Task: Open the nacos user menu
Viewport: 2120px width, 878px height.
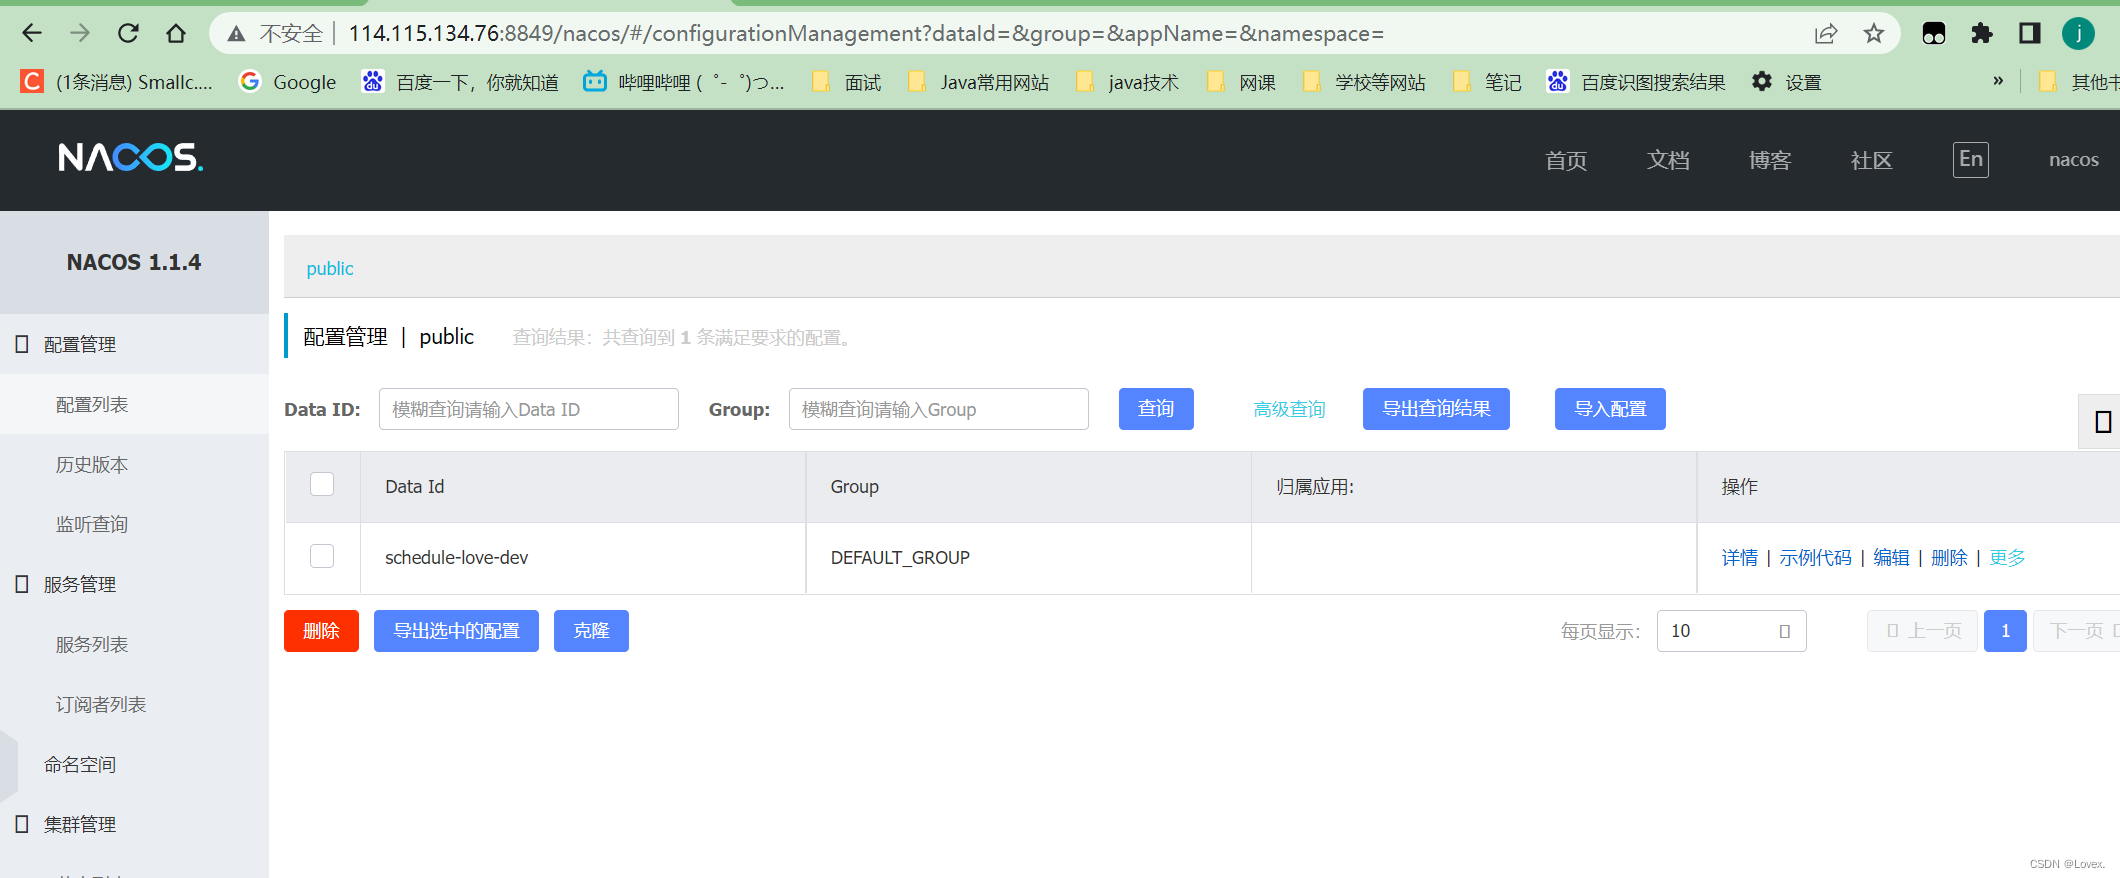Action: click(x=2073, y=160)
